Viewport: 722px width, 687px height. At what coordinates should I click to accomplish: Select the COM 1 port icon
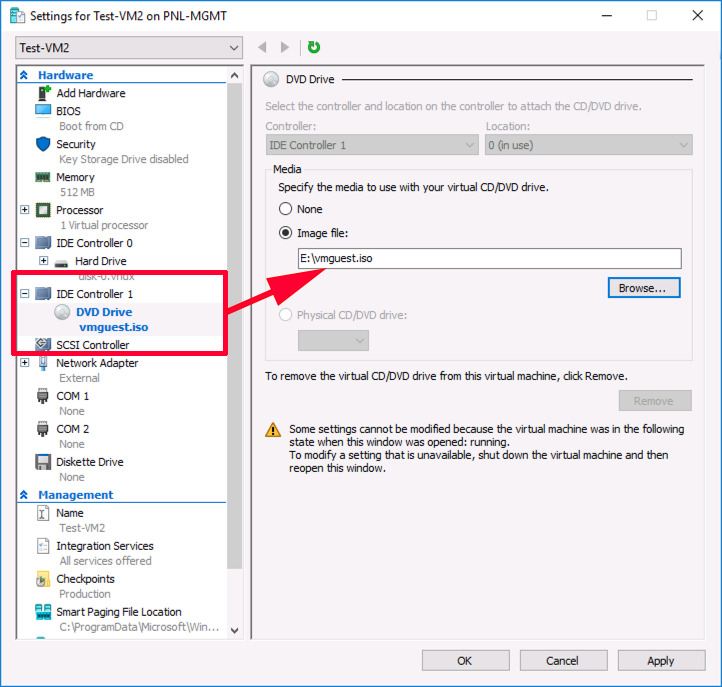(x=42, y=396)
